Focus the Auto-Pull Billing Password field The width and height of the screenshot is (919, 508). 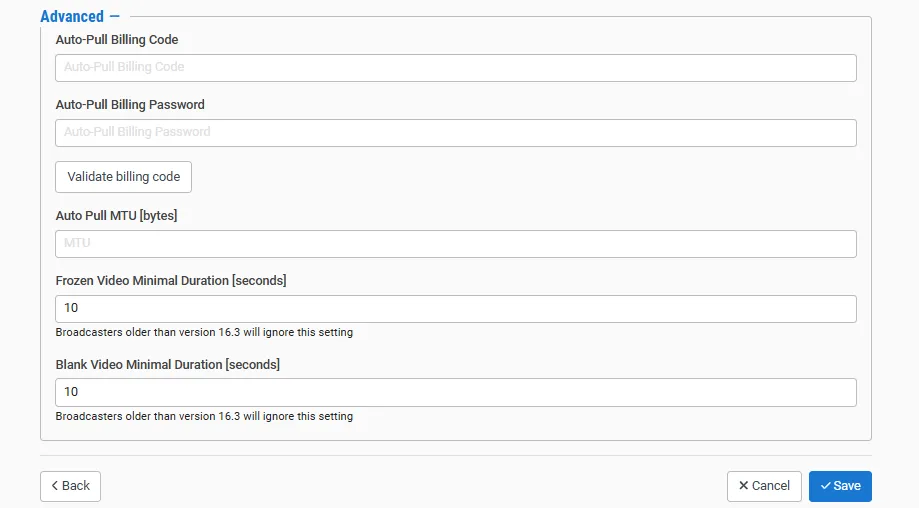[456, 132]
